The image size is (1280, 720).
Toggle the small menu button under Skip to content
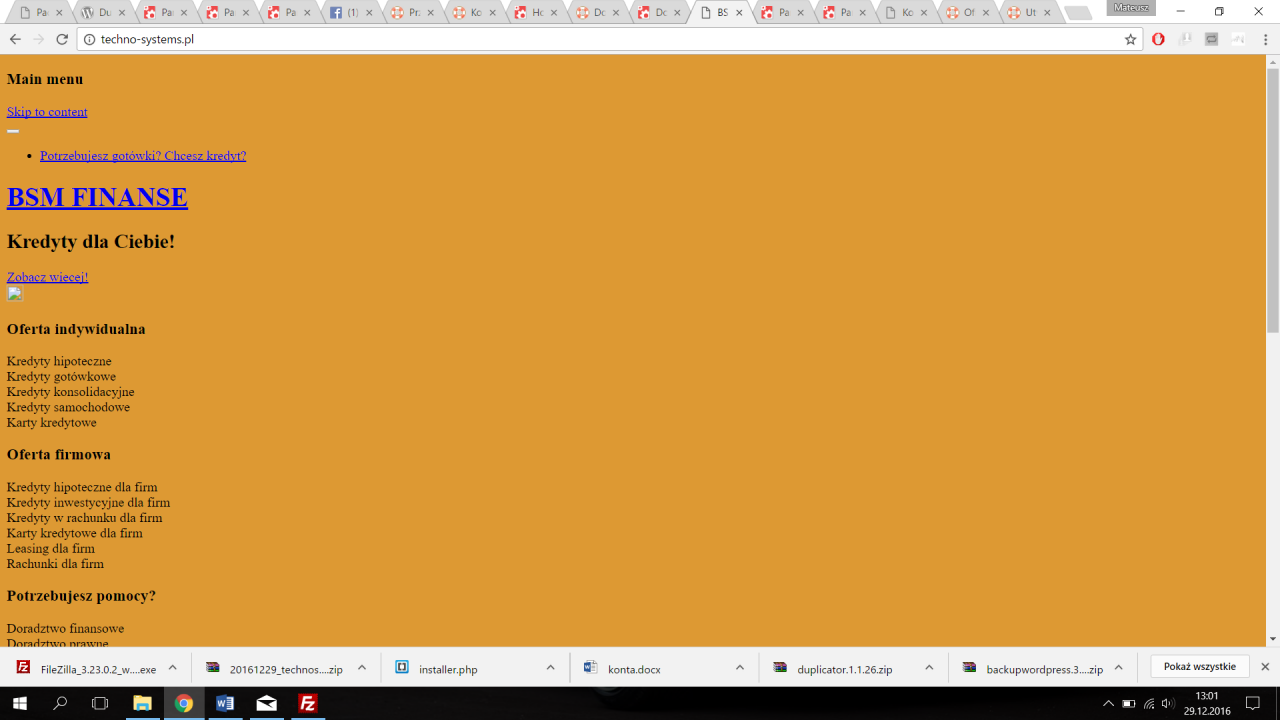pos(13,130)
